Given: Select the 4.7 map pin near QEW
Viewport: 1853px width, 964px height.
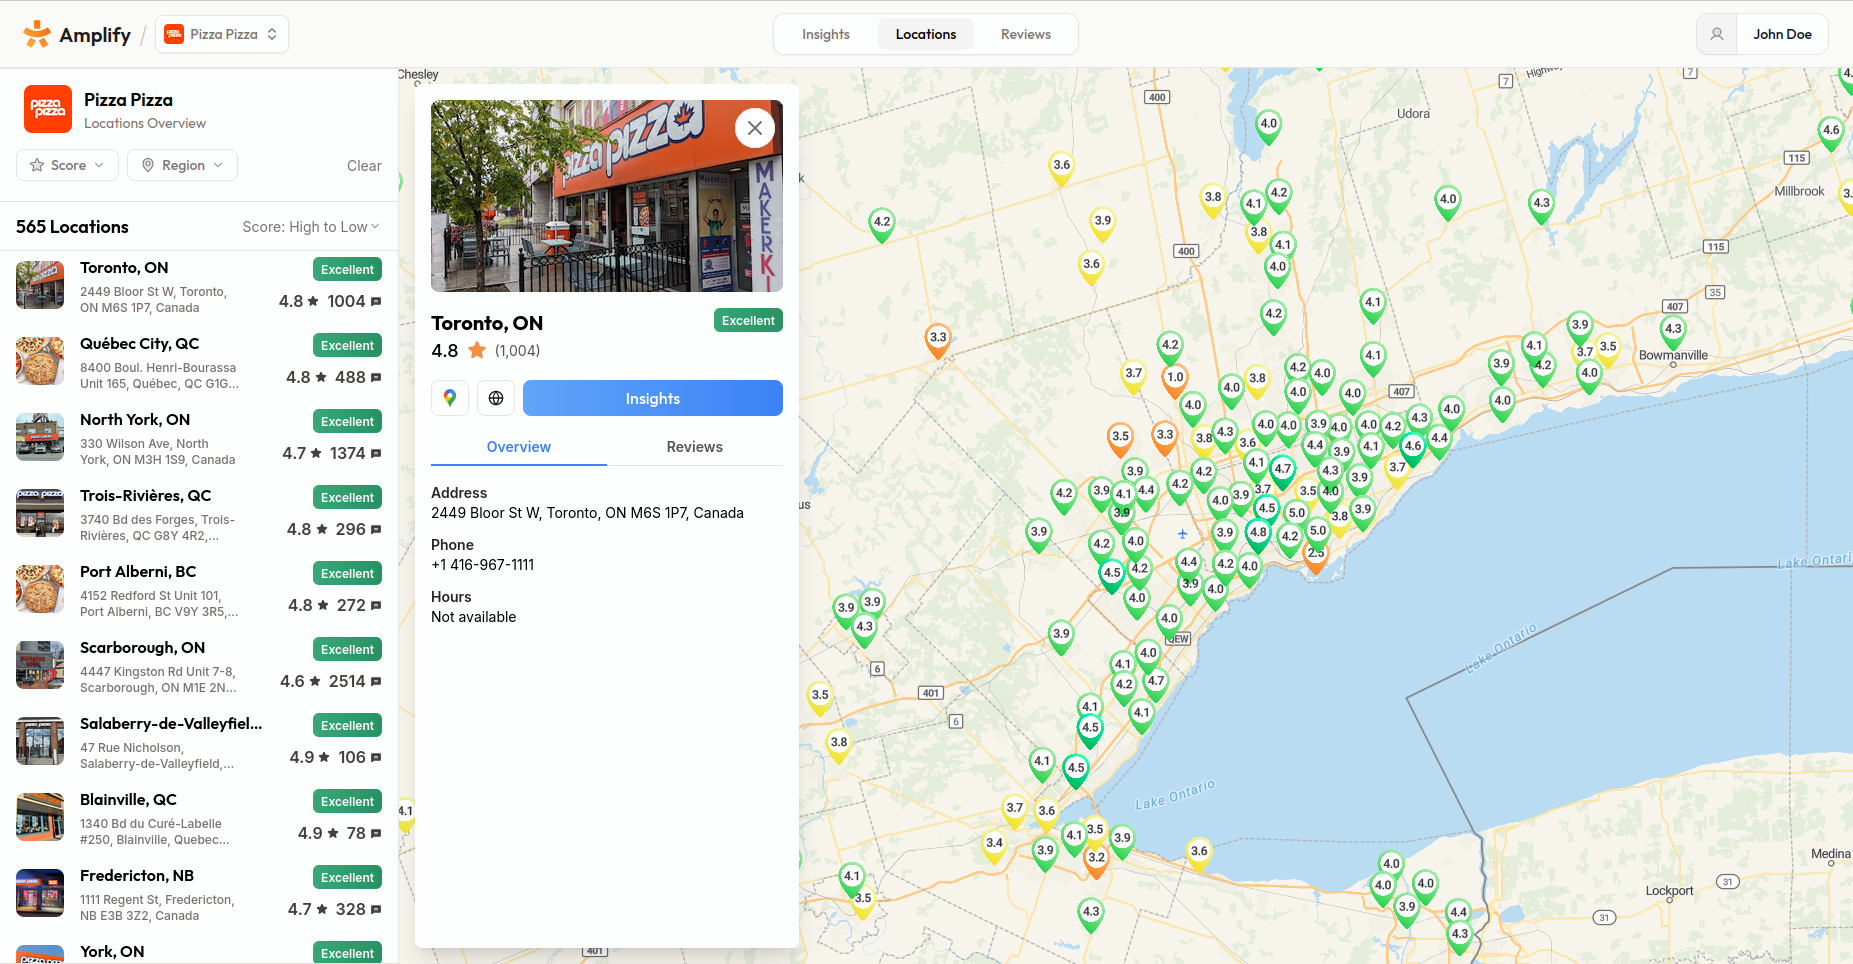Looking at the screenshot, I should [1156, 682].
